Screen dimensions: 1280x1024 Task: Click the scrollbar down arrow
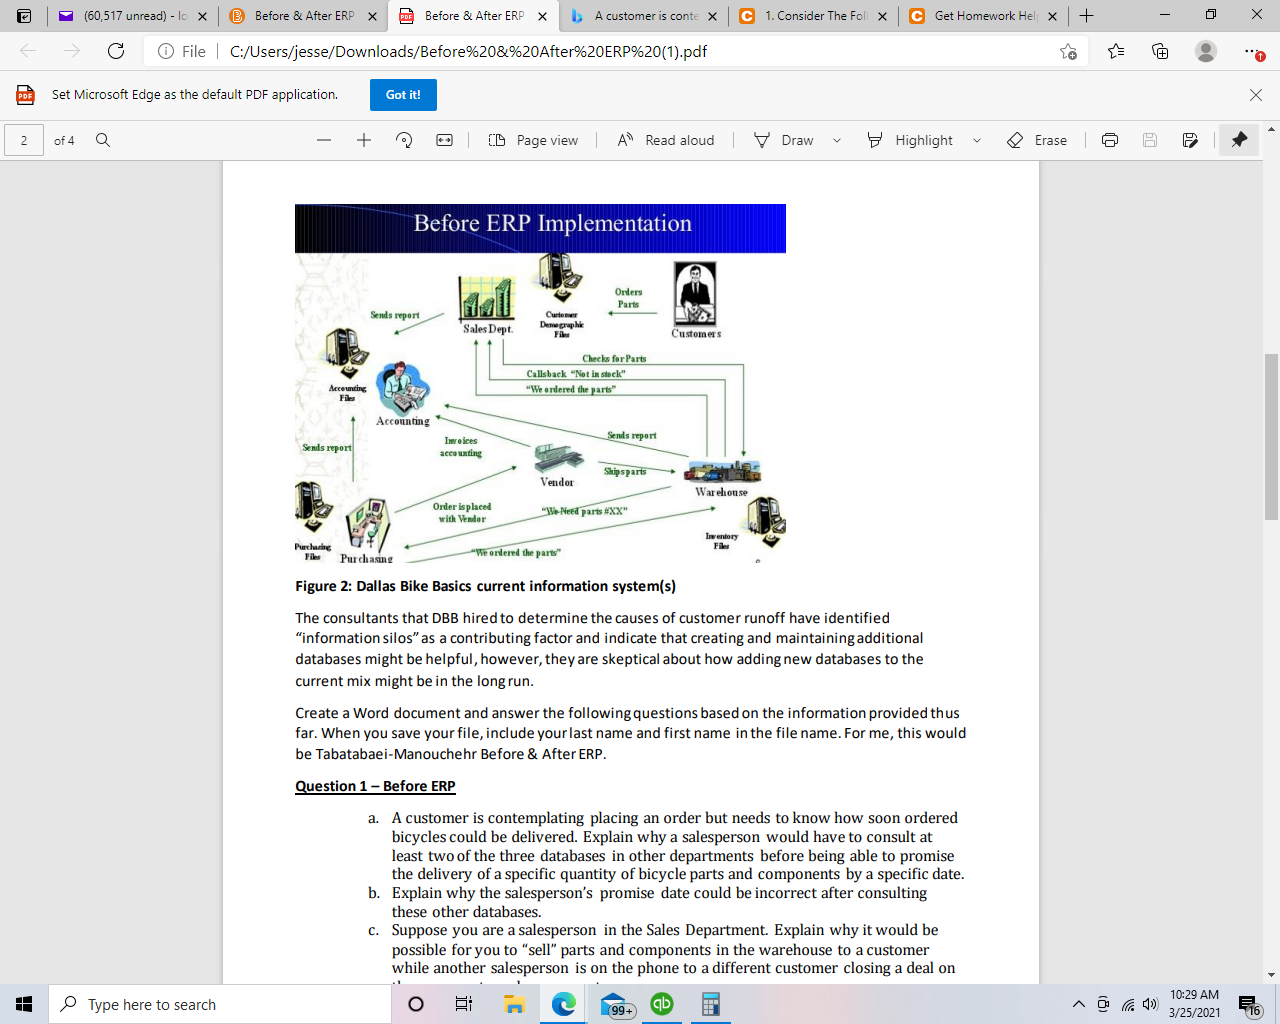click(1271, 975)
